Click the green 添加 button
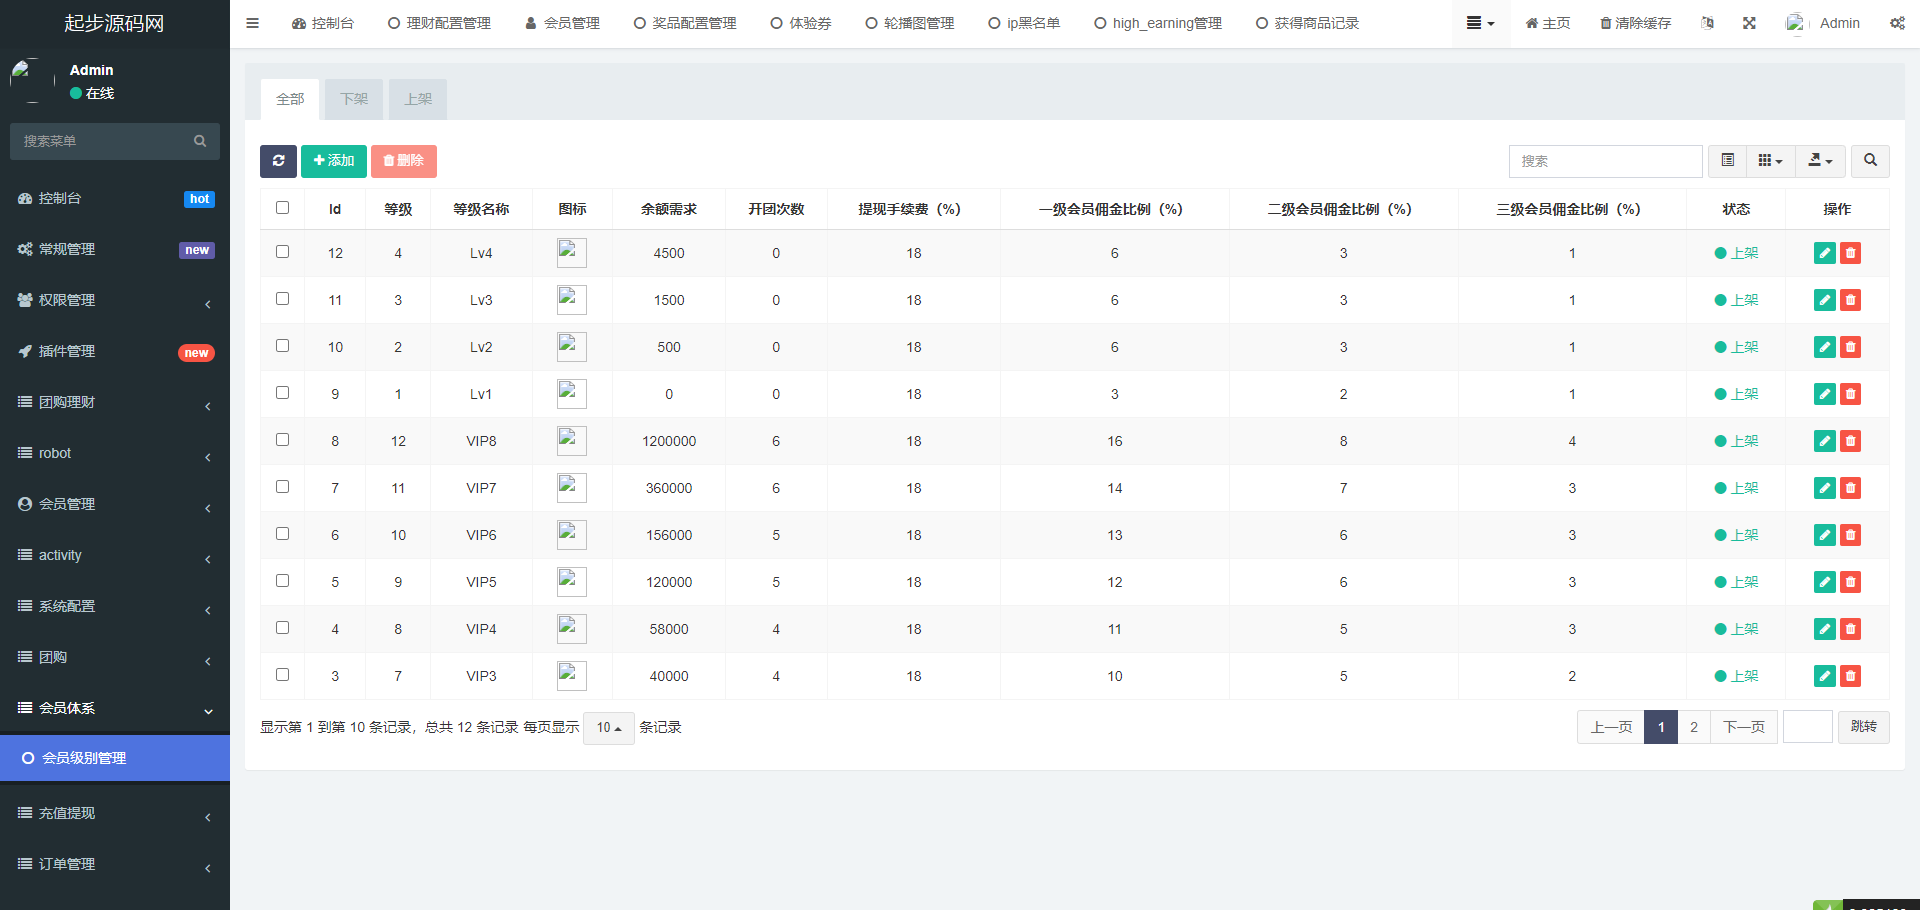This screenshot has width=1920, height=910. [x=334, y=161]
